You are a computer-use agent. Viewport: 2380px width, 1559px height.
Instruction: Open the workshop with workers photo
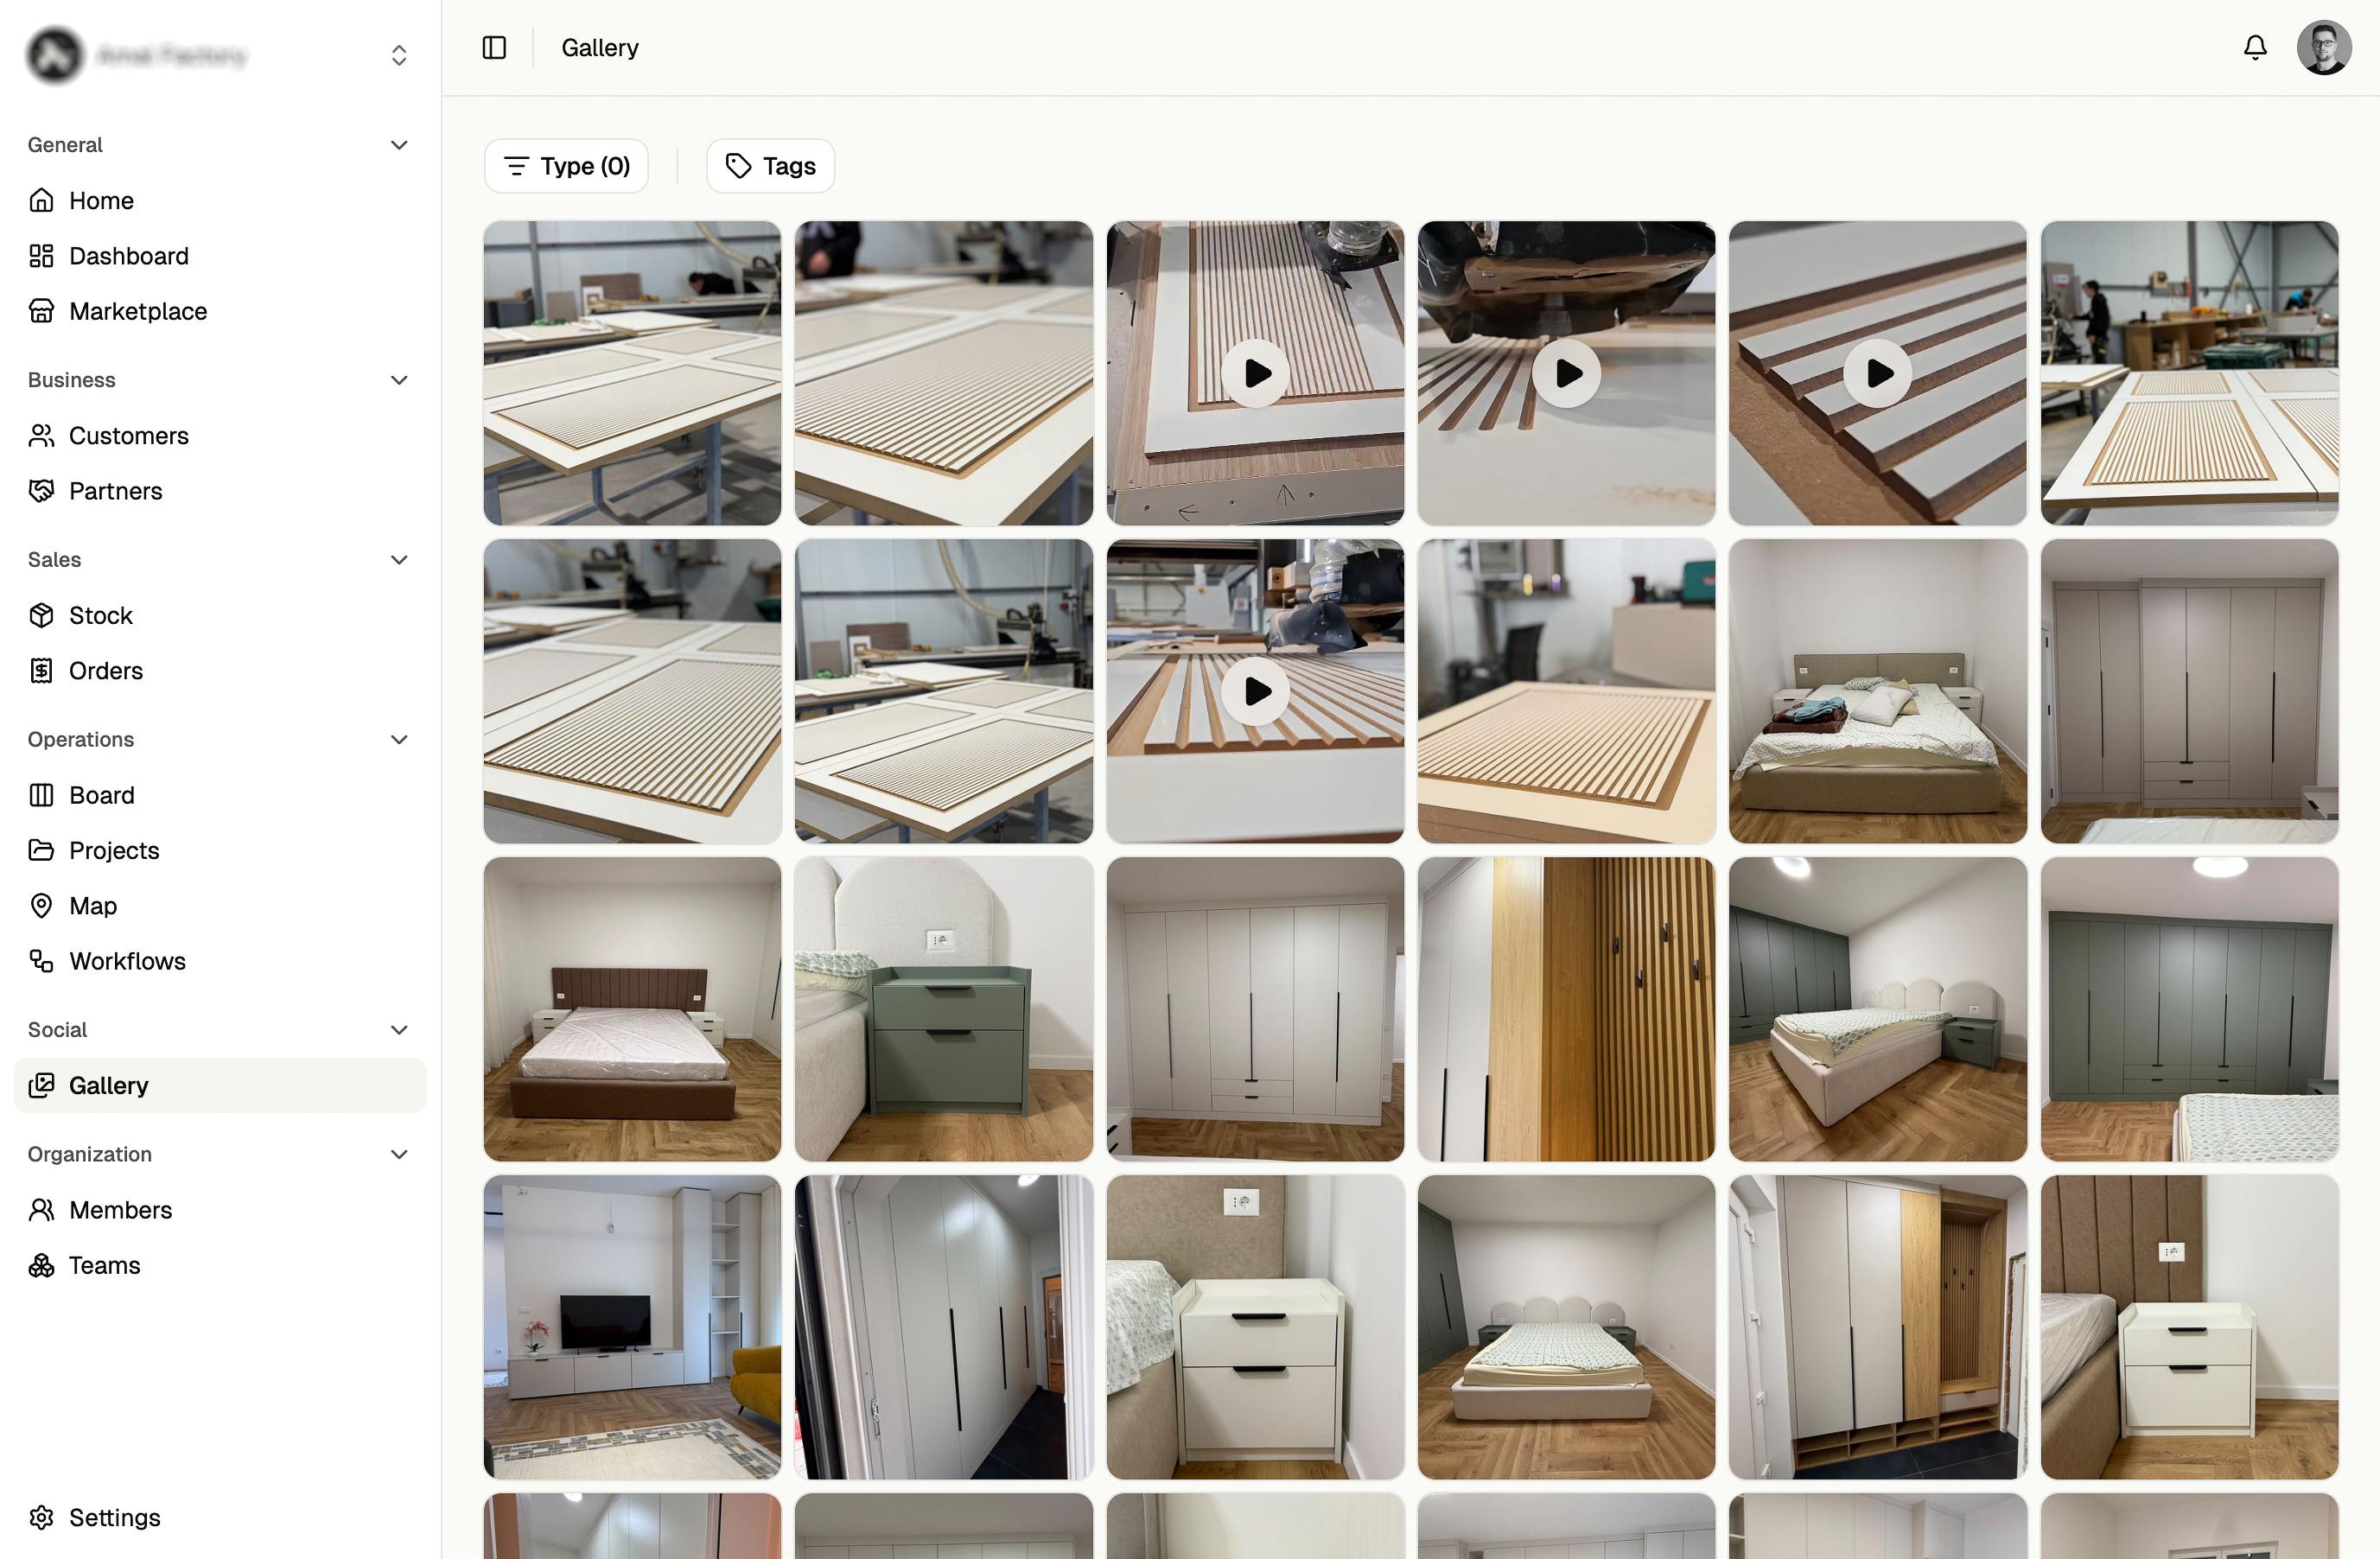pyautogui.click(x=2189, y=373)
